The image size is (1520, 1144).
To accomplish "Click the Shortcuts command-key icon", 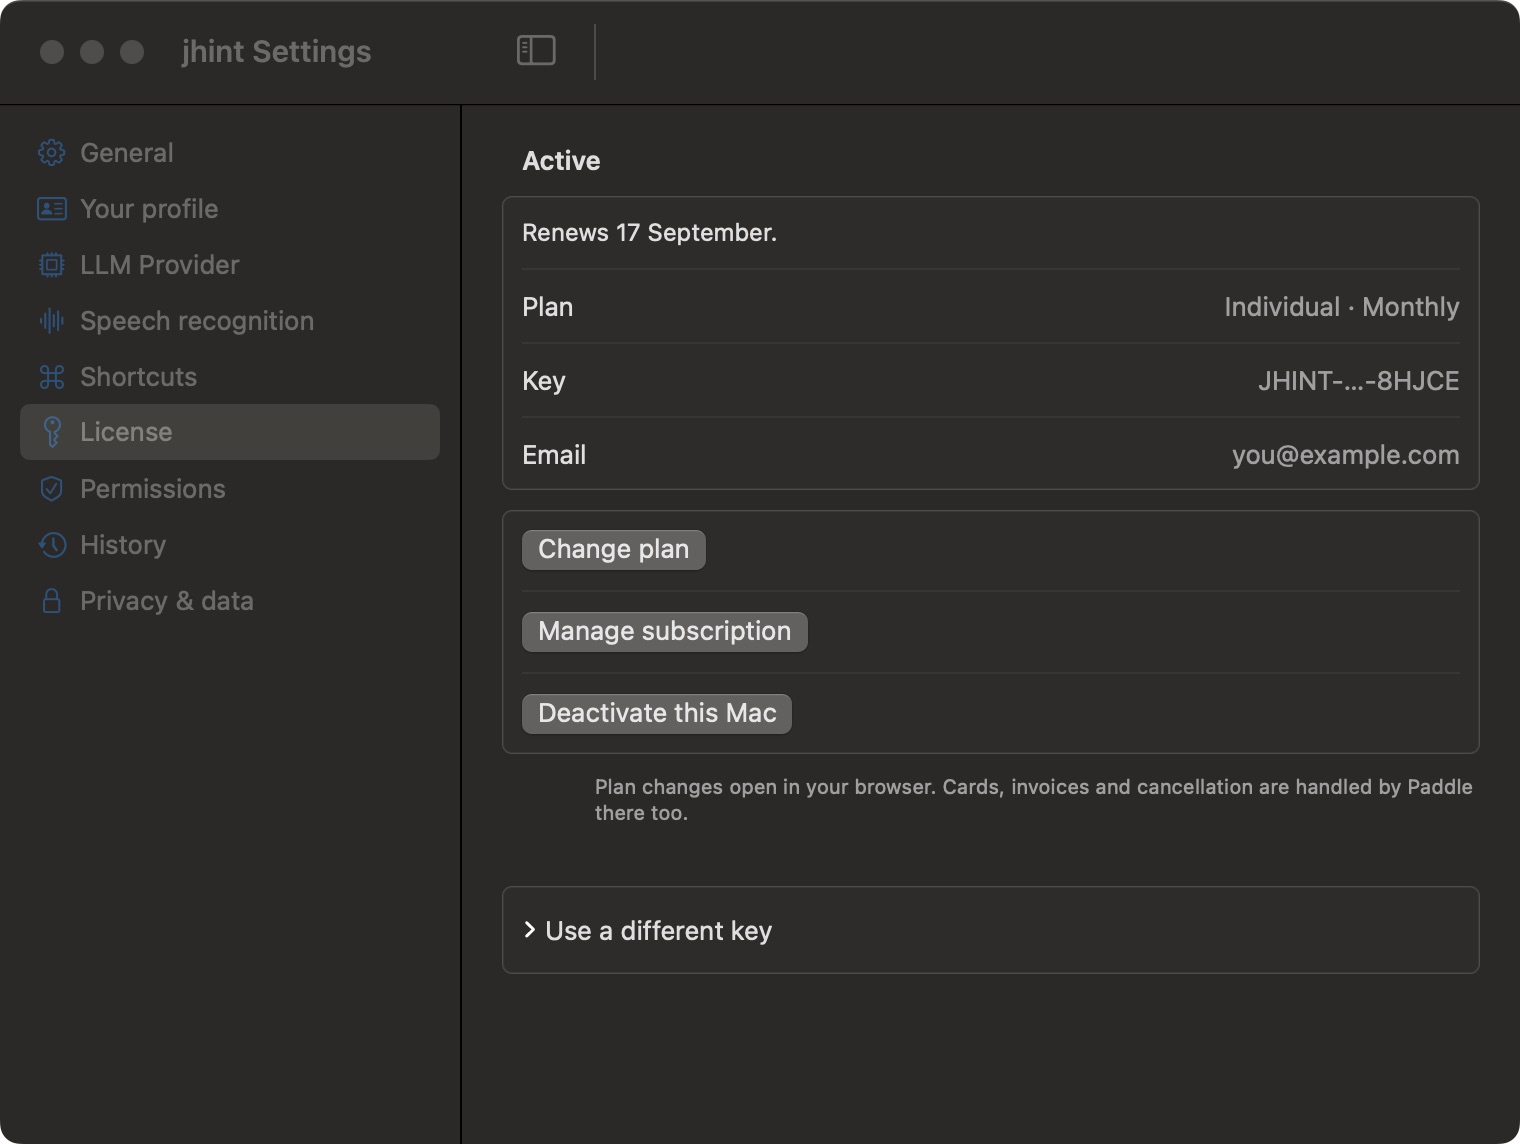I will [x=52, y=377].
